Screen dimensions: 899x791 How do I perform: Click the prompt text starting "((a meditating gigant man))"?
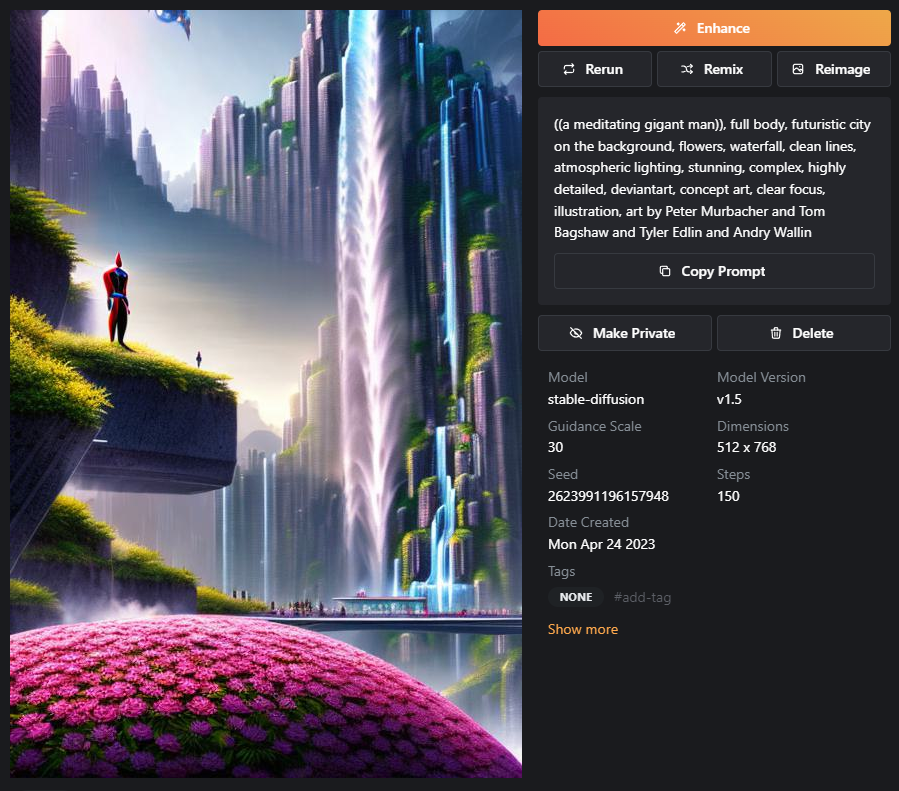coord(712,178)
